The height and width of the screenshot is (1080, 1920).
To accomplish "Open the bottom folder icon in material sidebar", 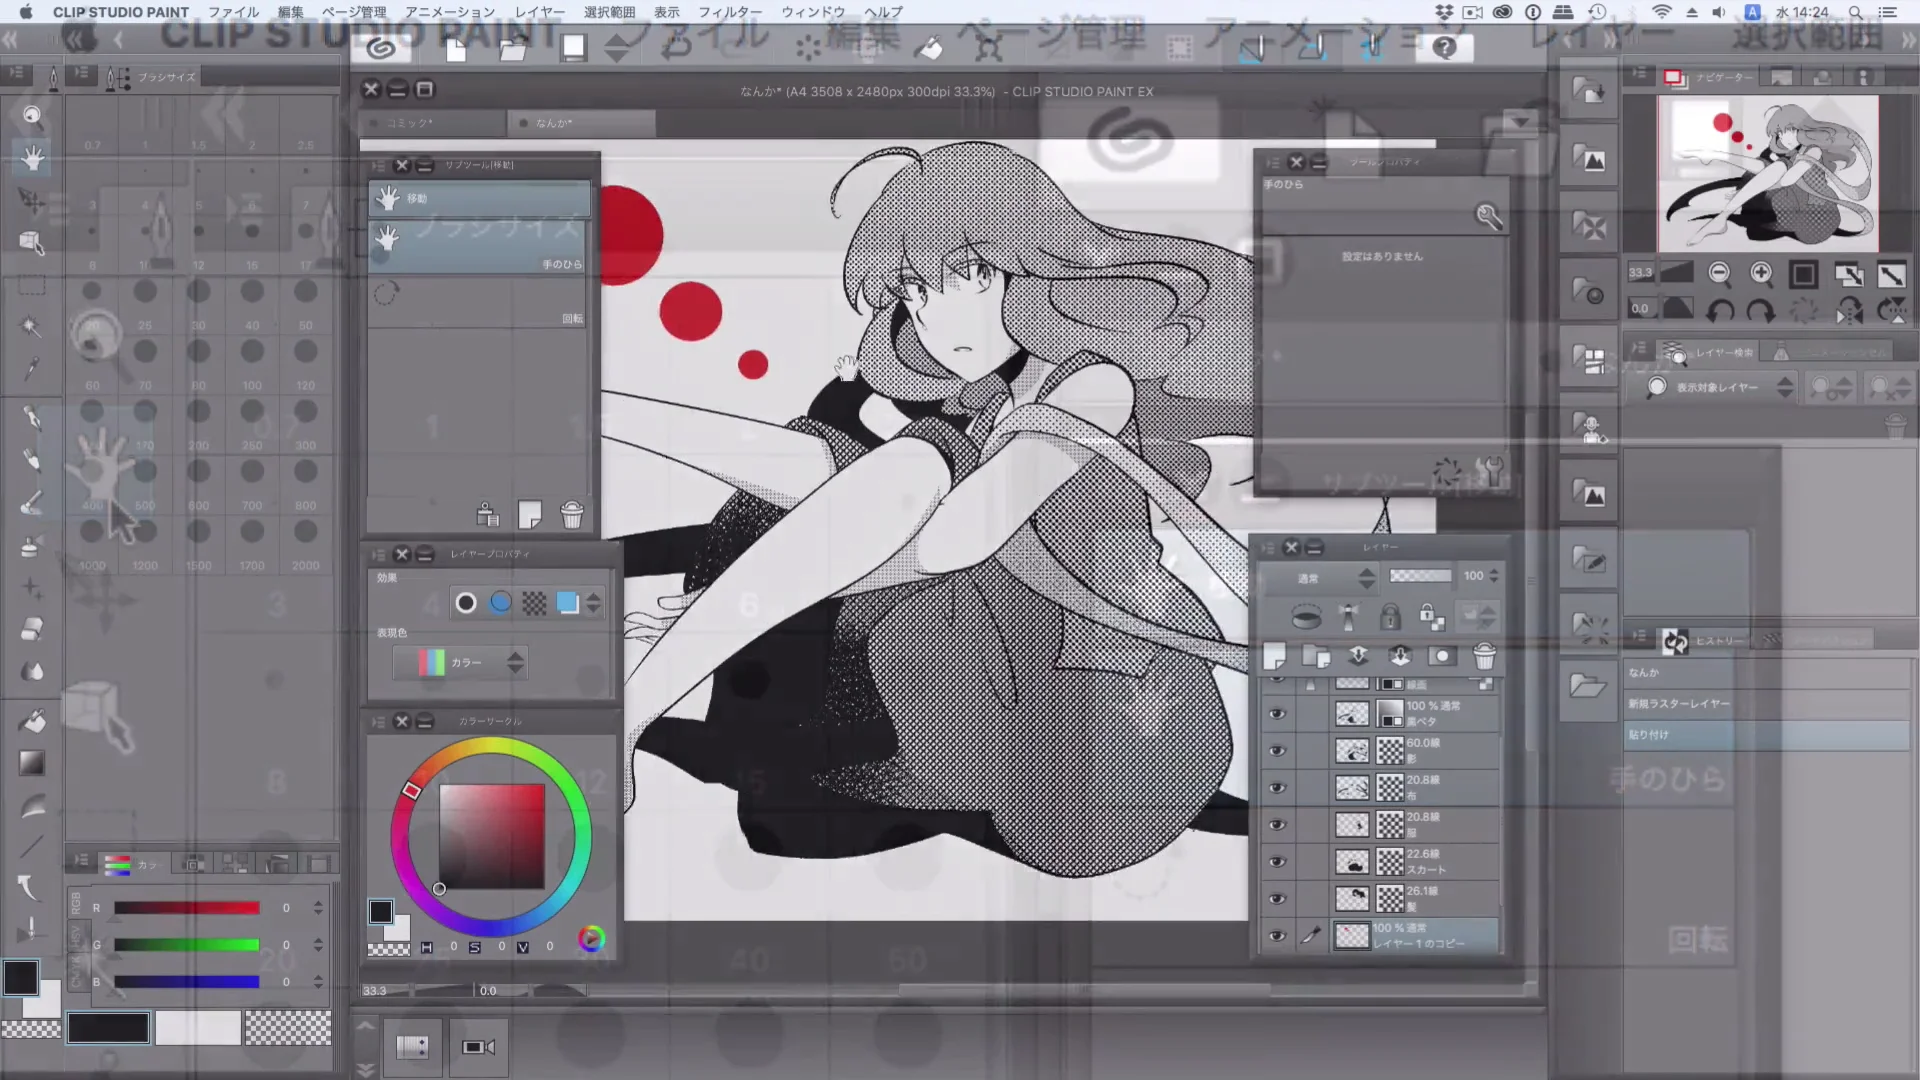I will point(1588,686).
